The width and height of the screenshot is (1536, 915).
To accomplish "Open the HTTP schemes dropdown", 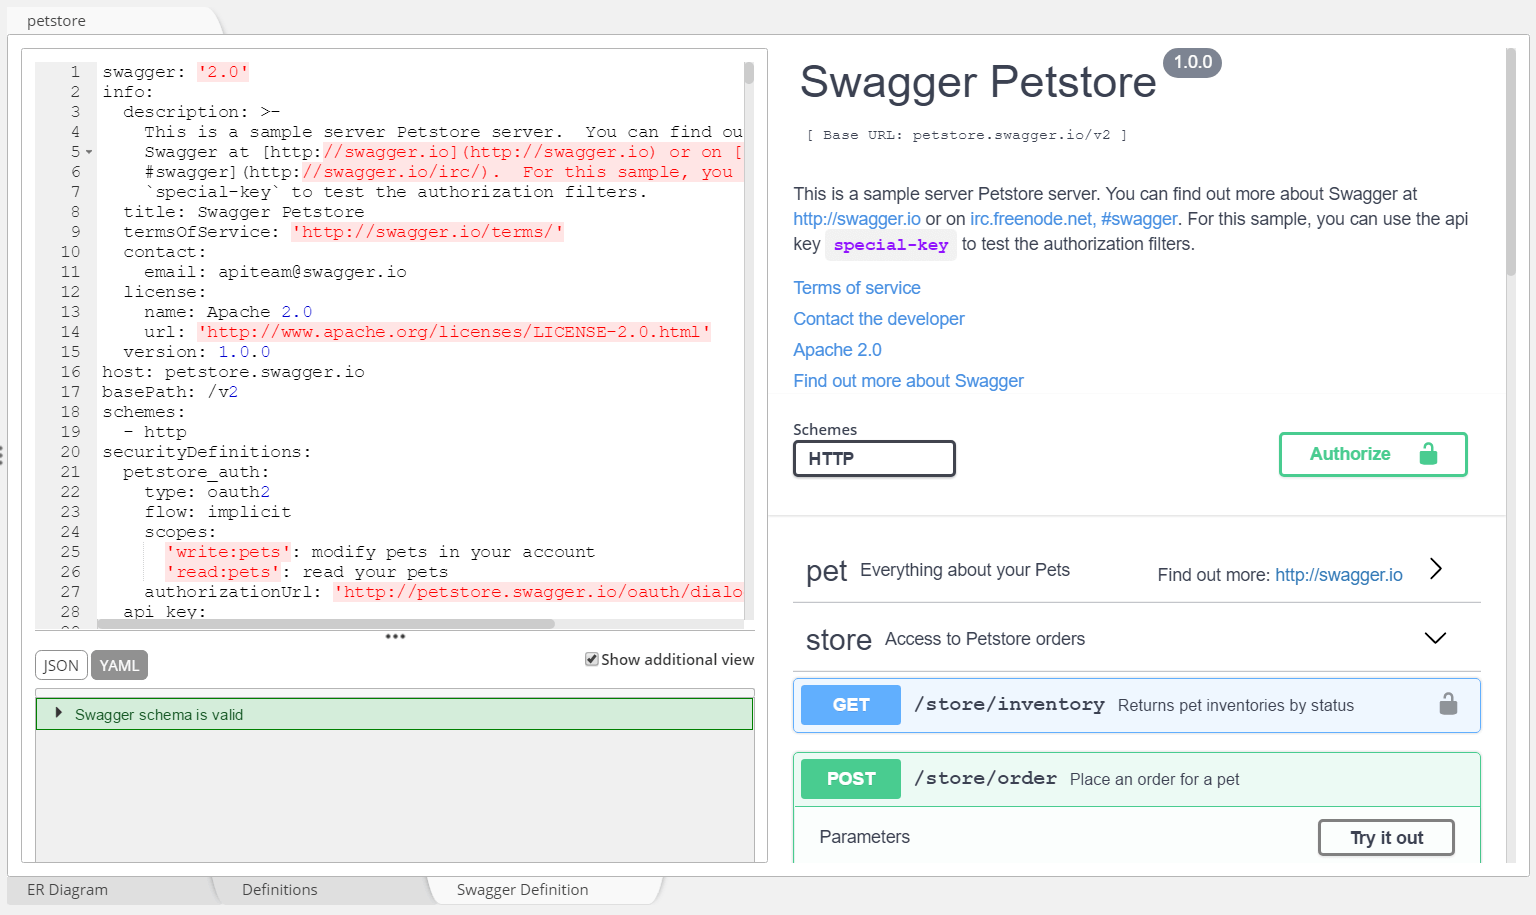I will [x=874, y=458].
